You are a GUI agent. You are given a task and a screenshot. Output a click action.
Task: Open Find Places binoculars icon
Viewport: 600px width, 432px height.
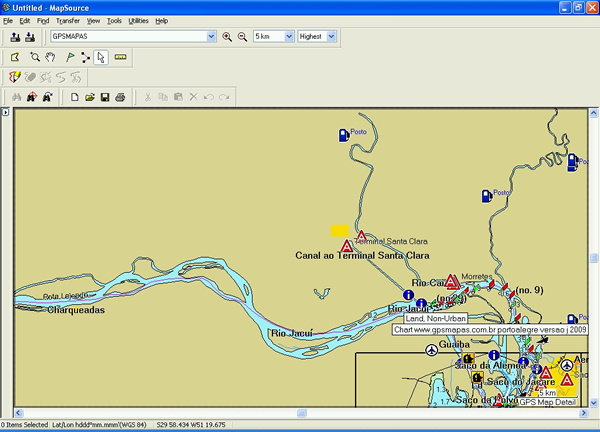click(x=16, y=97)
